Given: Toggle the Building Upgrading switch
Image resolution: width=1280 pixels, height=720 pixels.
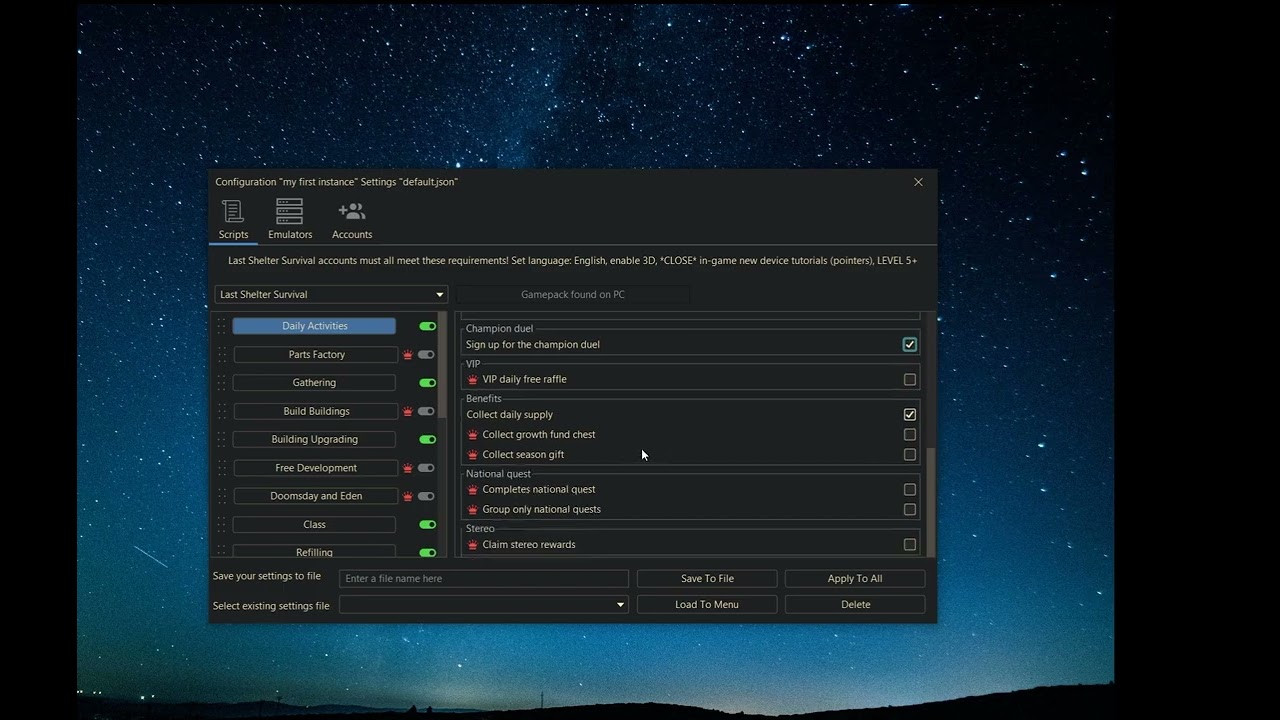Looking at the screenshot, I should (427, 439).
